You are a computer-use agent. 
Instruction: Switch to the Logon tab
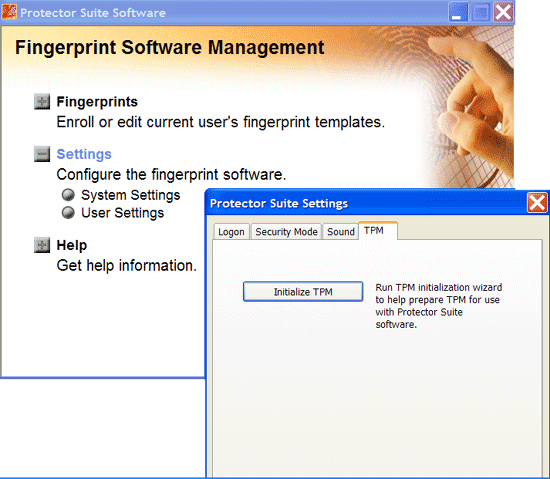pos(231,232)
